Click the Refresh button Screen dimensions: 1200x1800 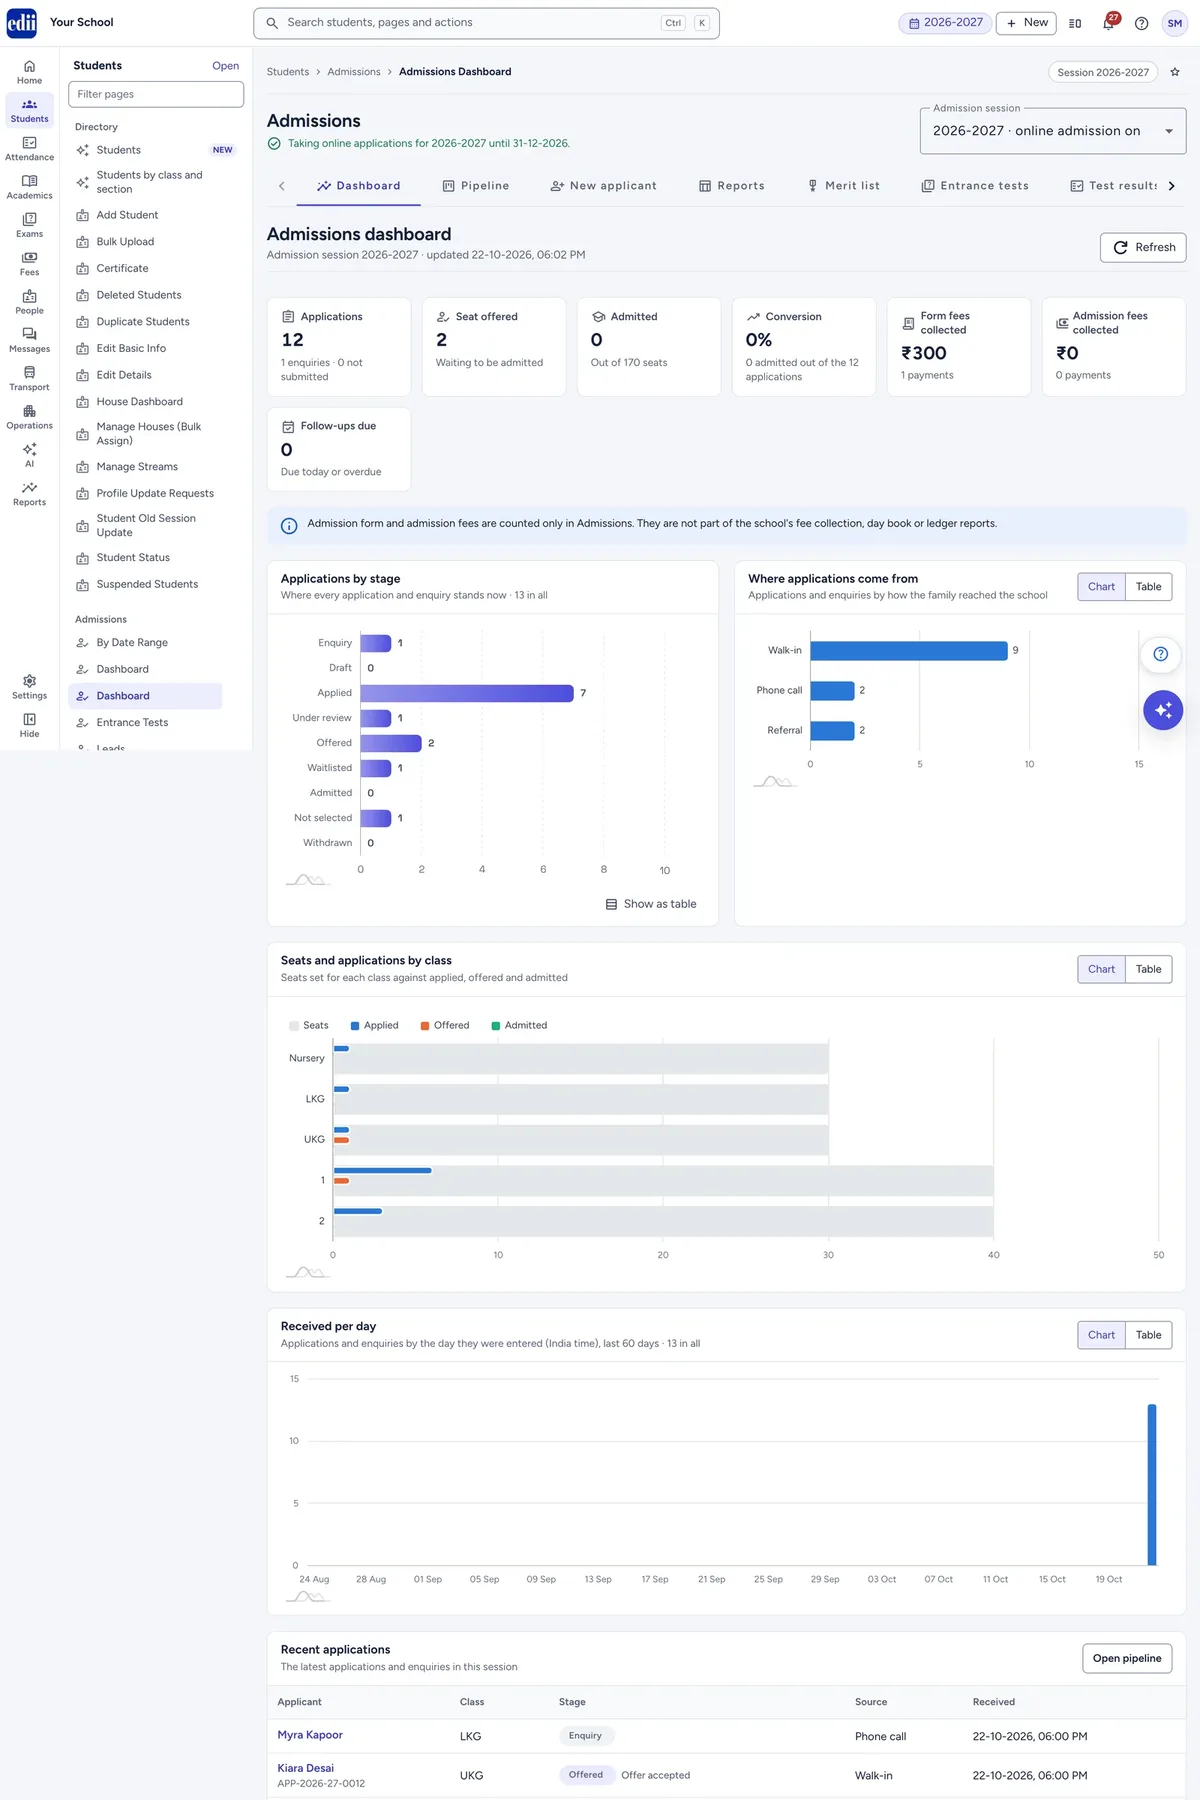tap(1143, 247)
